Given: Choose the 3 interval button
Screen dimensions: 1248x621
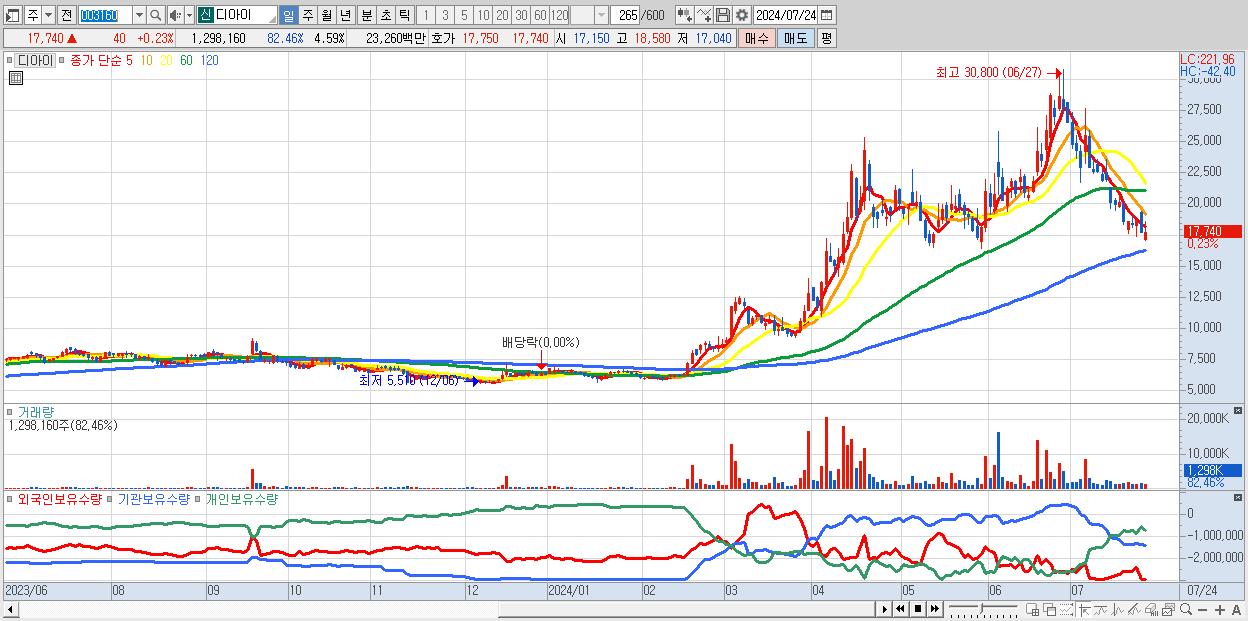Looking at the screenshot, I should tap(445, 15).
